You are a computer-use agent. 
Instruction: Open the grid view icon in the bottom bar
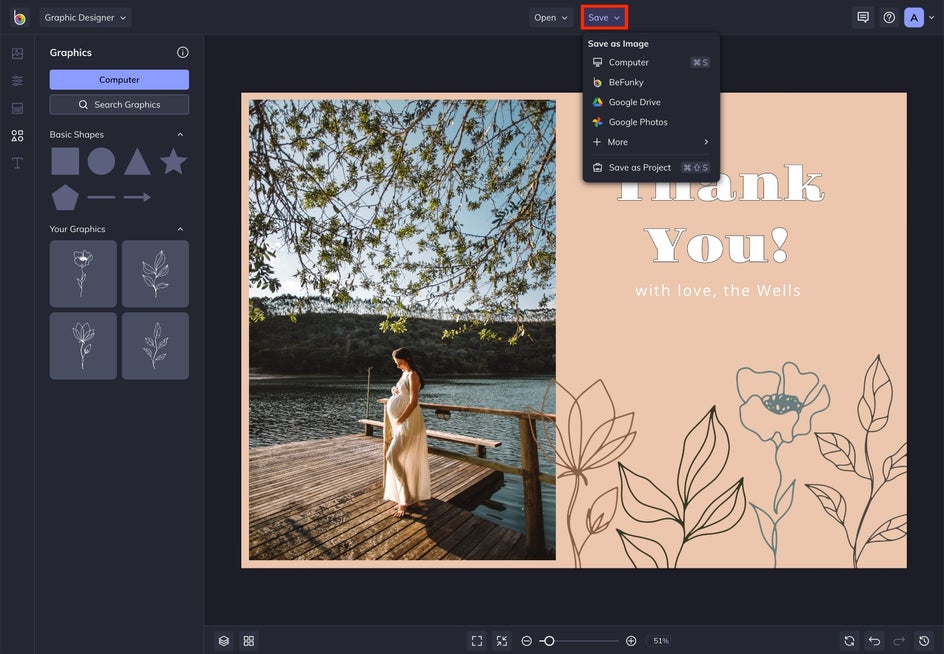(249, 641)
